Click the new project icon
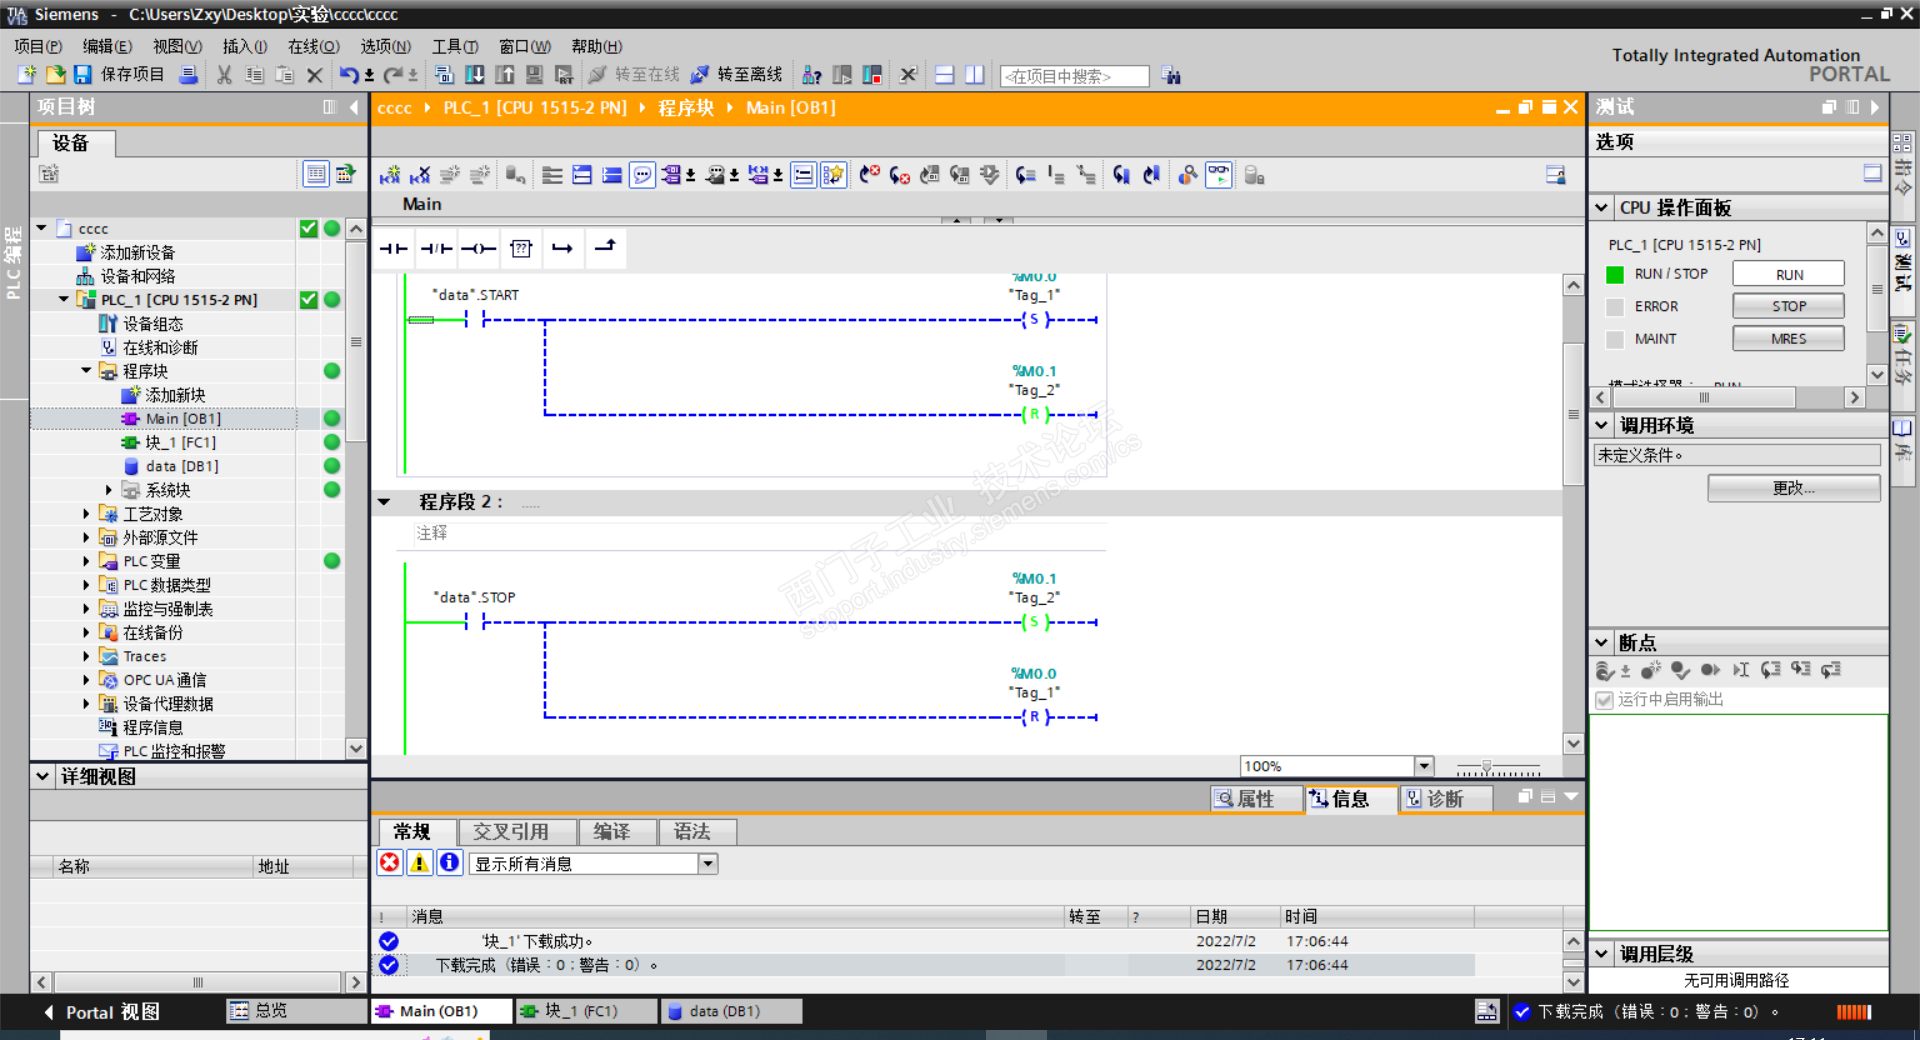This screenshot has height=1040, width=1920. (x=27, y=75)
